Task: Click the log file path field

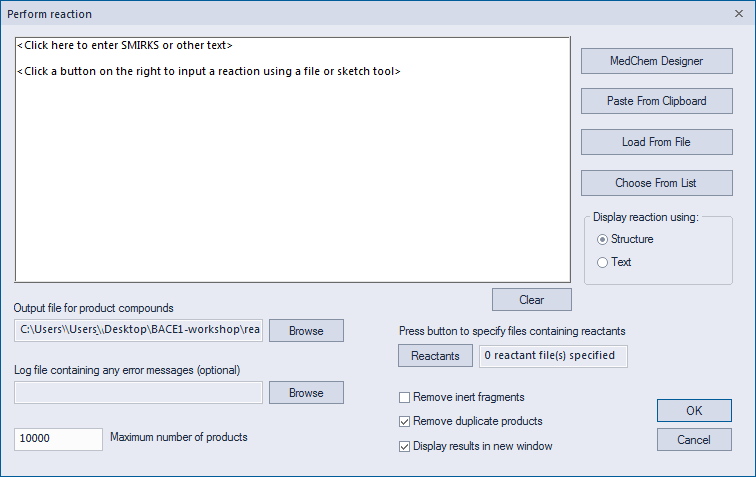Action: click(138, 393)
